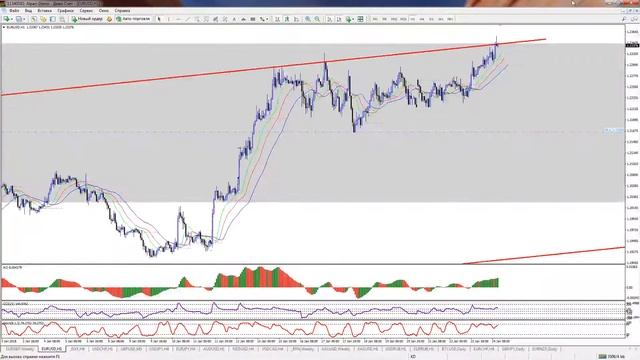Select the Cursor tool
This screenshot has height=360, width=640.
pos(159,19)
